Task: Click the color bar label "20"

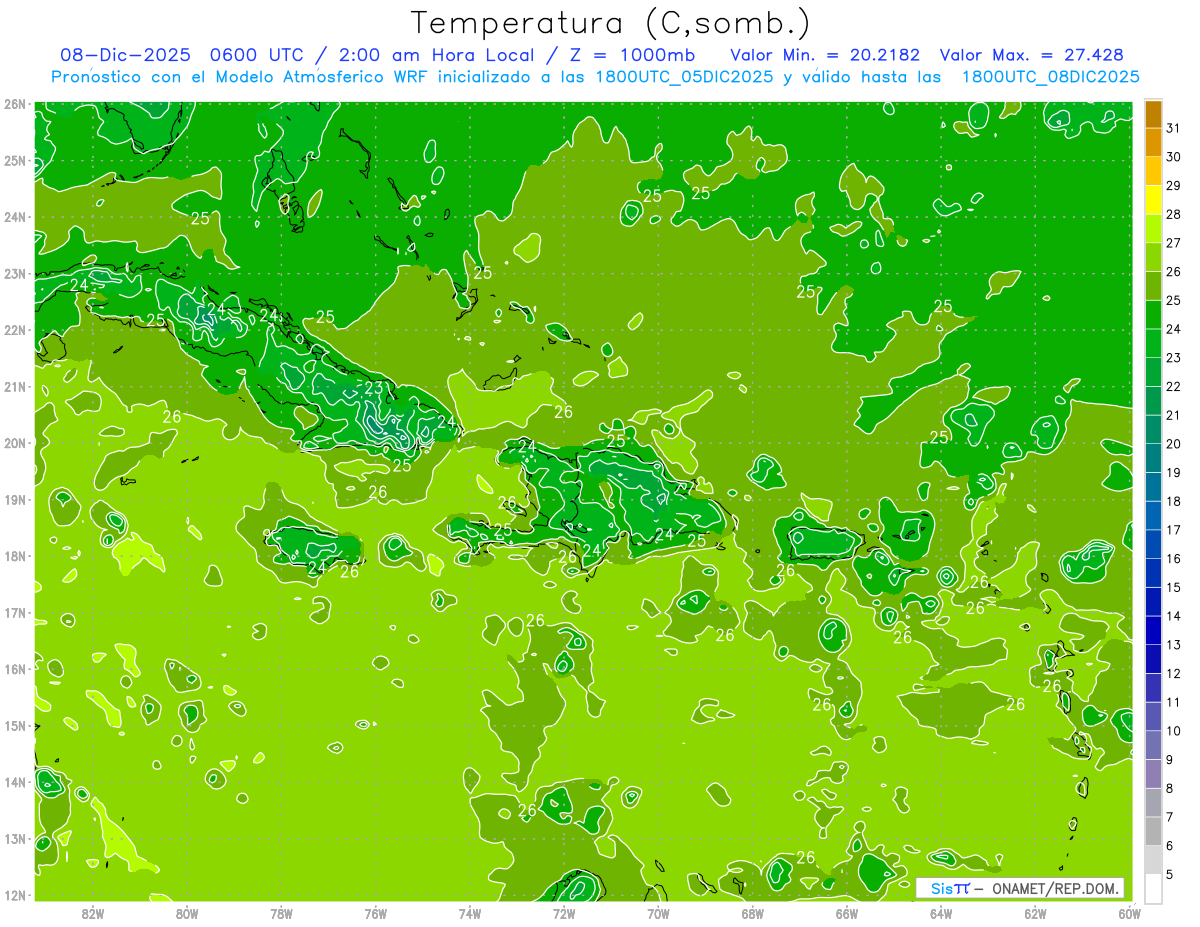Action: [1174, 444]
